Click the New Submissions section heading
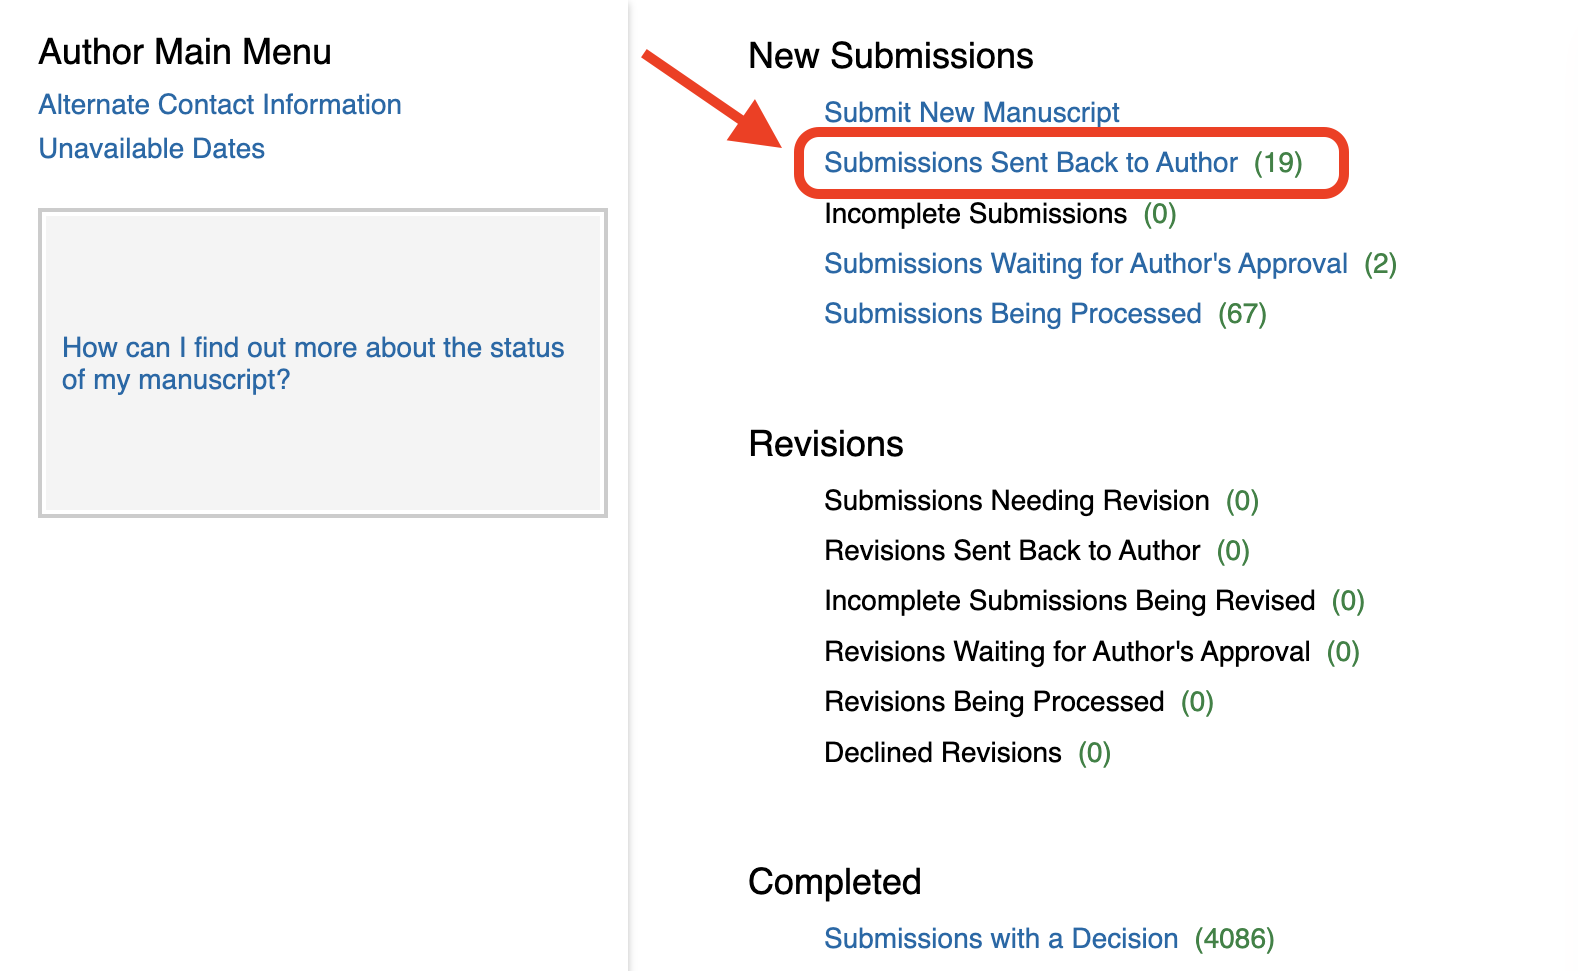This screenshot has height=971, width=1578. point(890,56)
